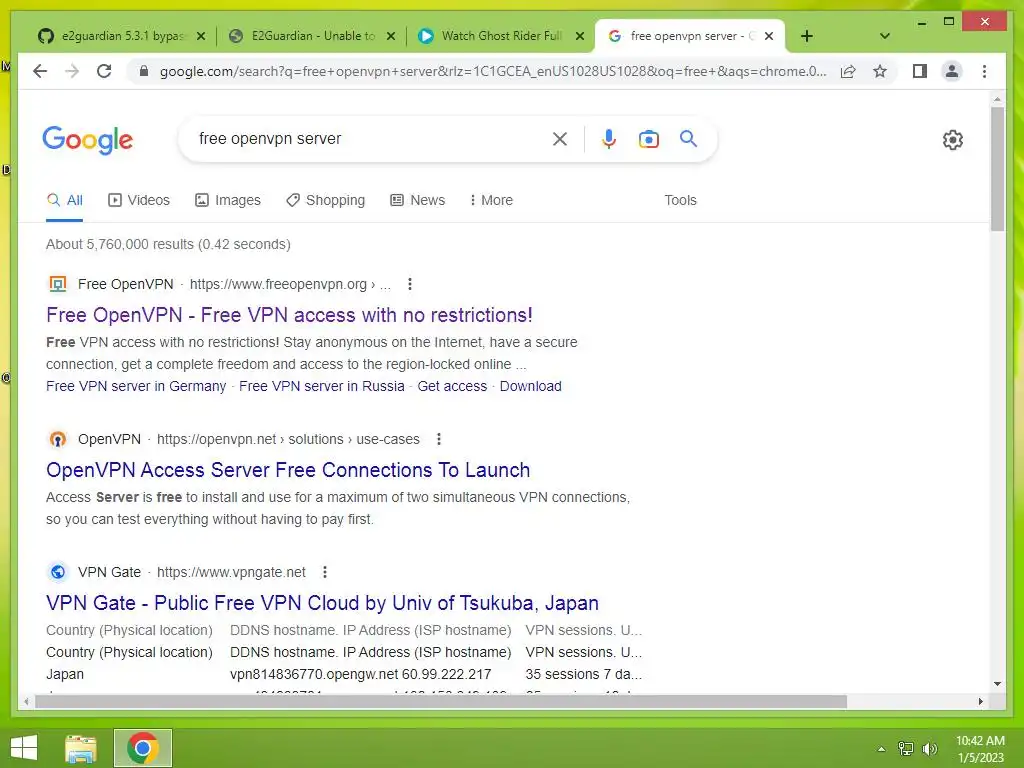Open the taskbar clock and date
The image size is (1024, 768).
[x=980, y=749]
